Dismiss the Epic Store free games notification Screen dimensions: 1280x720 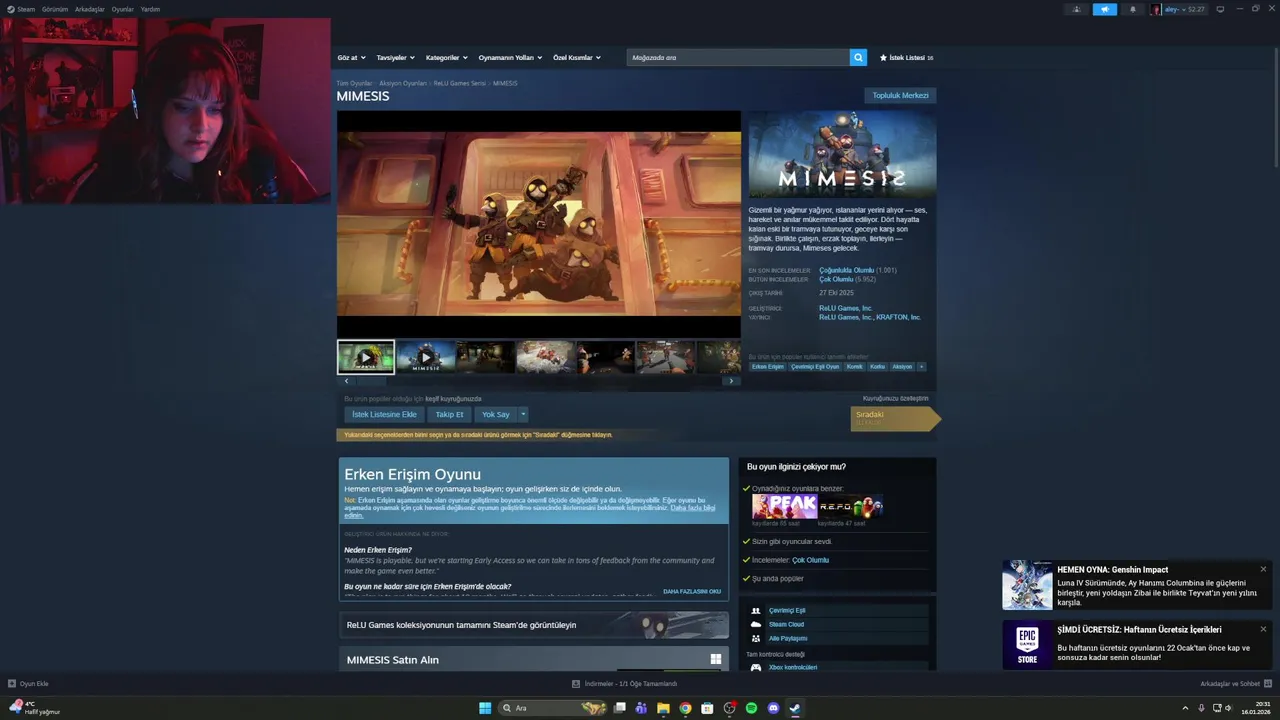tap(1263, 629)
